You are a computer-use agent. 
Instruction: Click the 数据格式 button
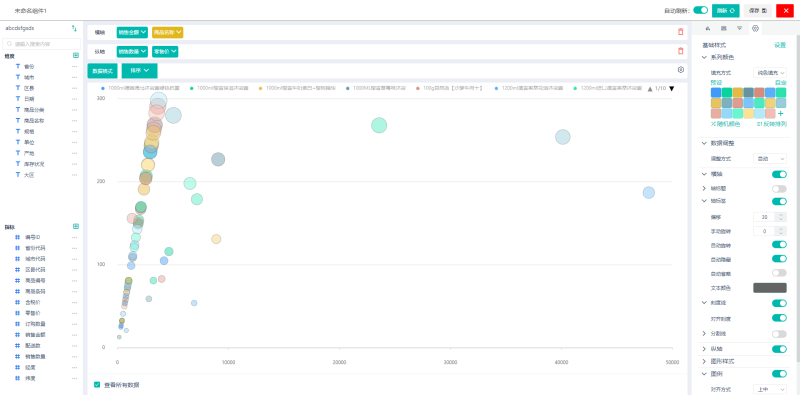coord(103,71)
